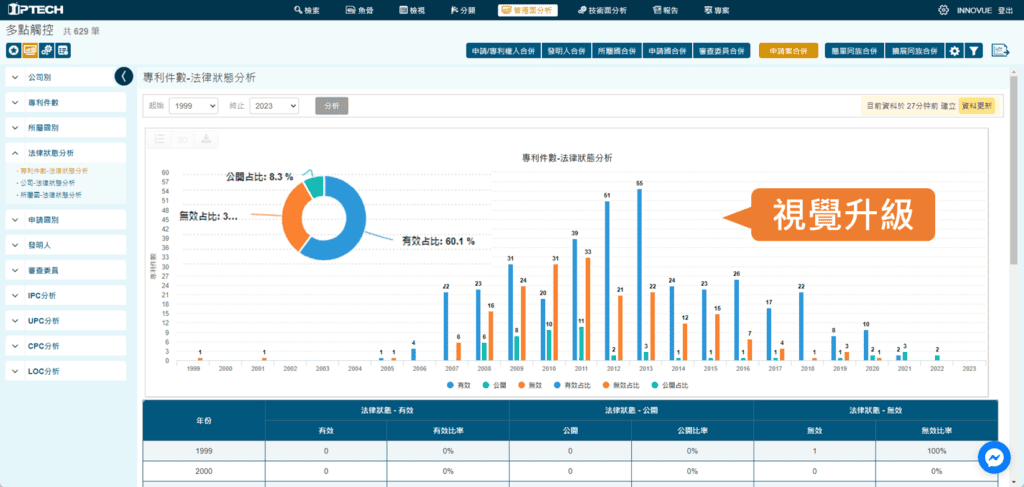Click the star icon under 多點觸控
This screenshot has width=1024, height=487.
pyautogui.click(x=13, y=50)
